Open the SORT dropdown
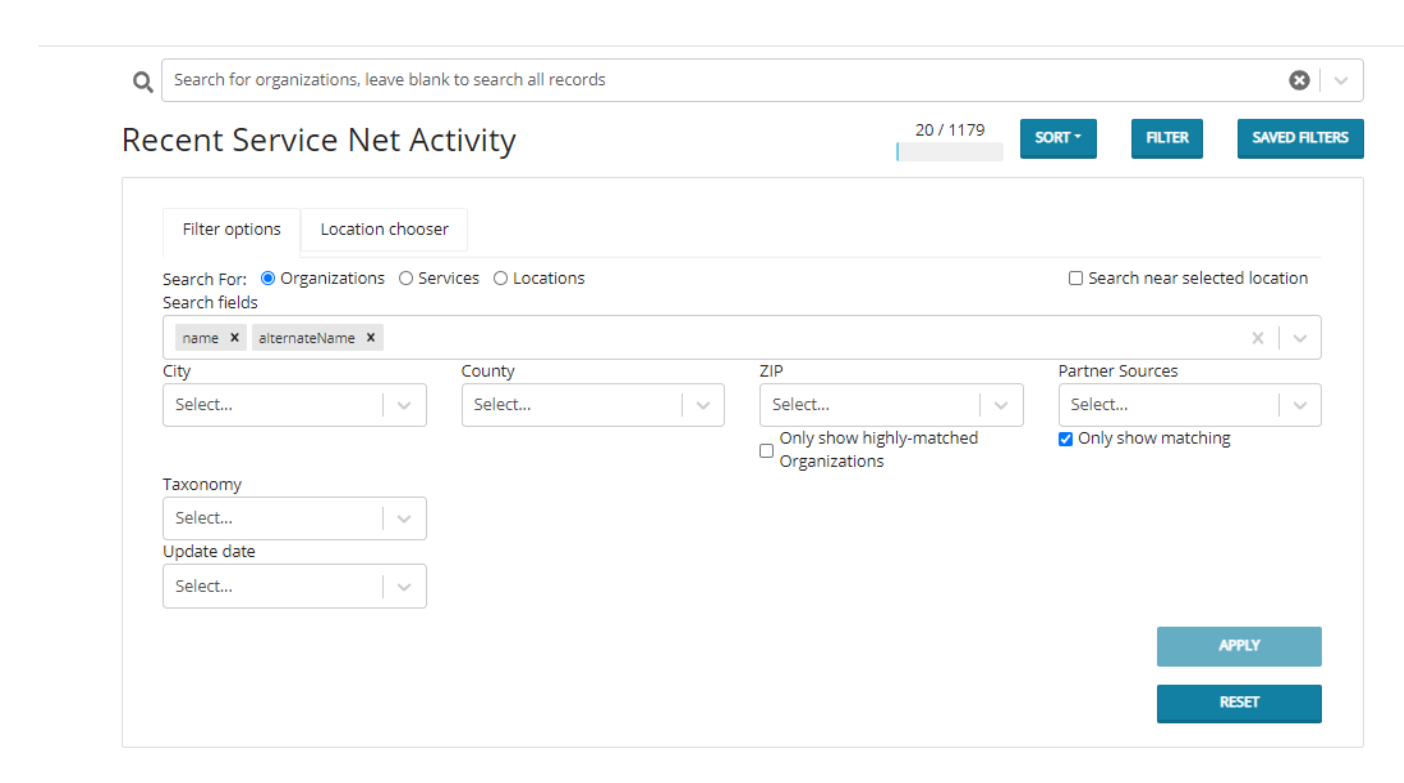 pyautogui.click(x=1057, y=138)
